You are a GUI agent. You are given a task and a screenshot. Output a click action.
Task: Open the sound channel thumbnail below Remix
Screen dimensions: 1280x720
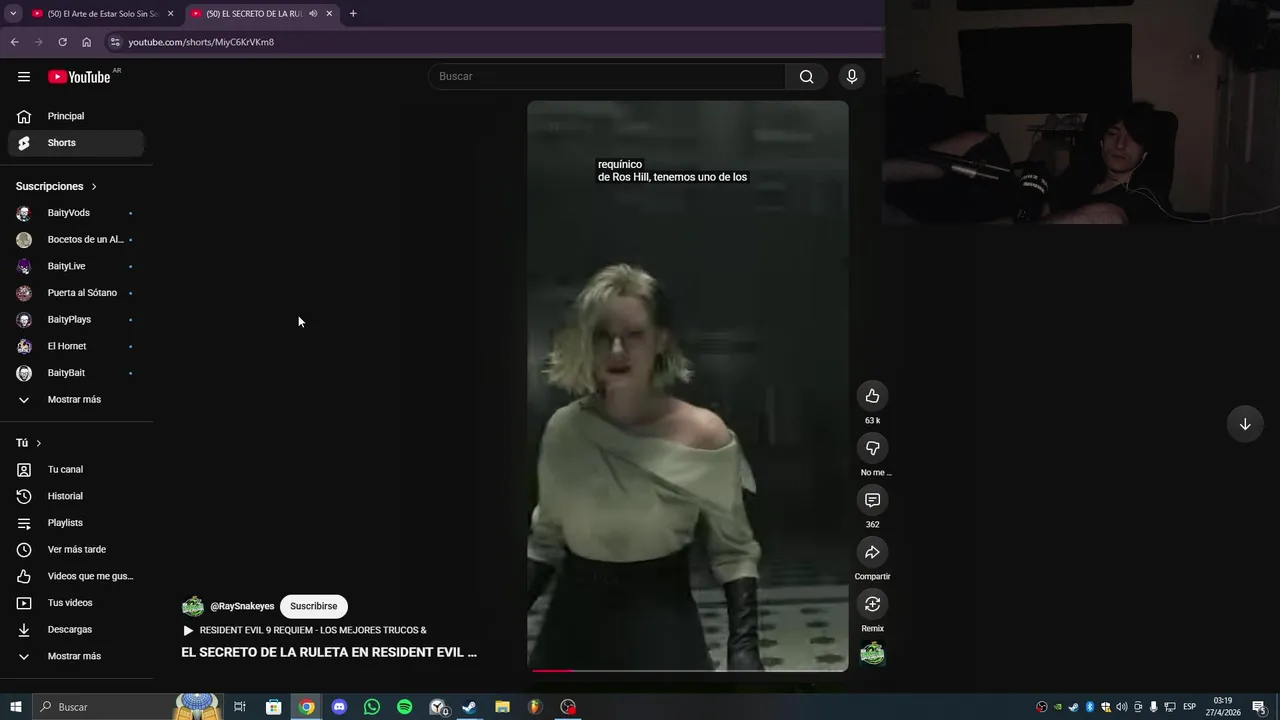(872, 654)
